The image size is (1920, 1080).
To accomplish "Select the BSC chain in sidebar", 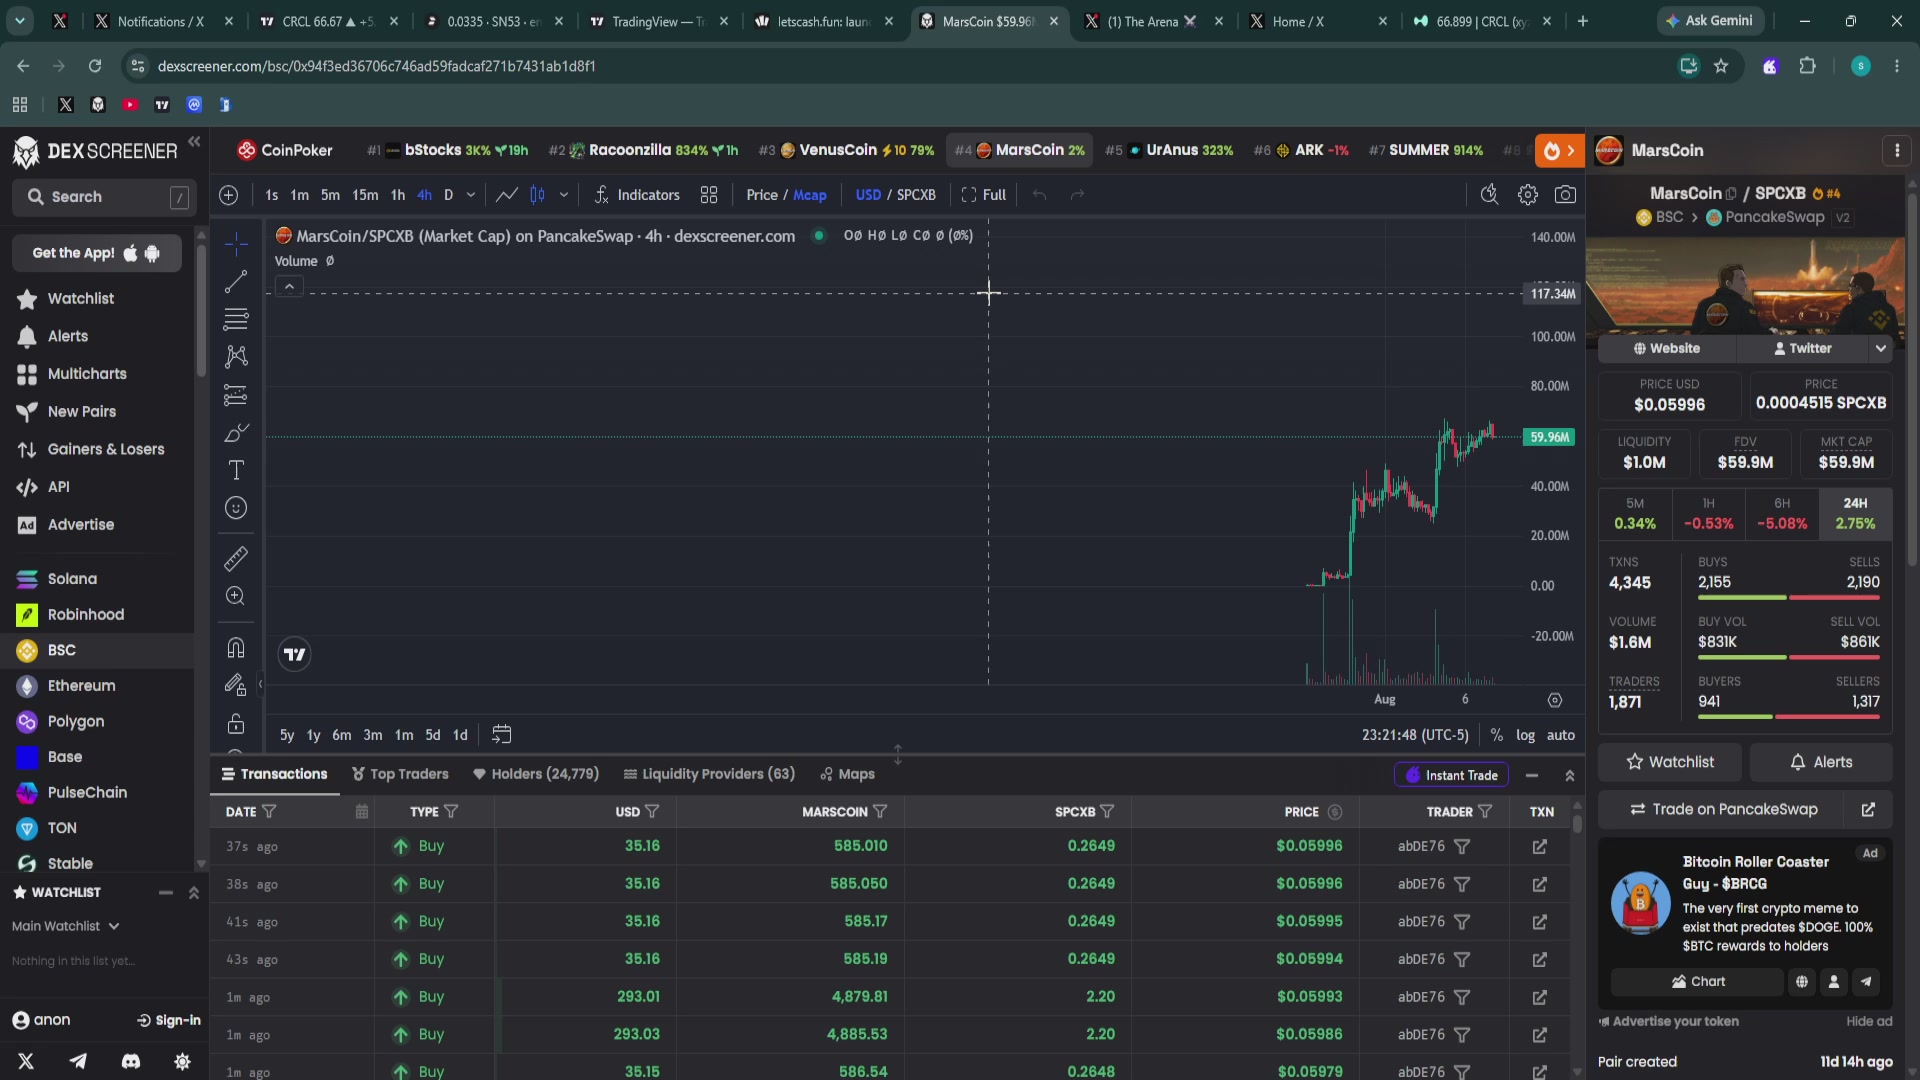I will click(97, 650).
